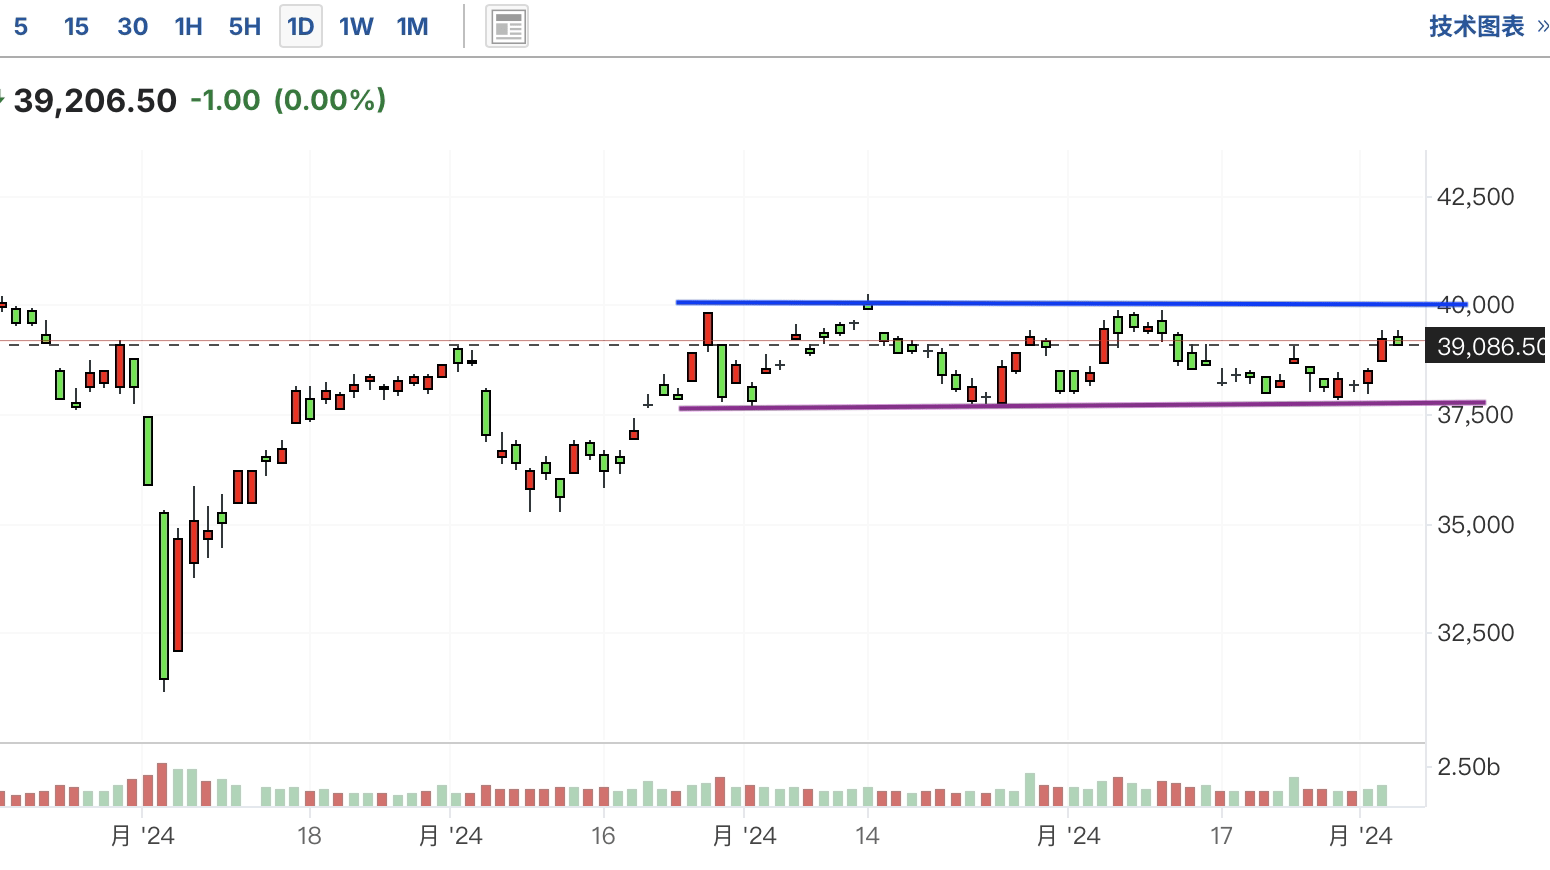Click the (0.00%) percent change
Viewport: 1550px width, 870px height.
click(x=330, y=100)
